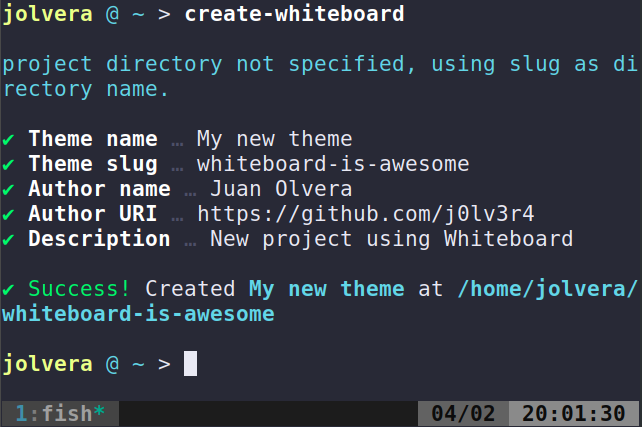This screenshot has height=427, width=642.
Task: Click the checkmark beside Description
Action: [8, 240]
